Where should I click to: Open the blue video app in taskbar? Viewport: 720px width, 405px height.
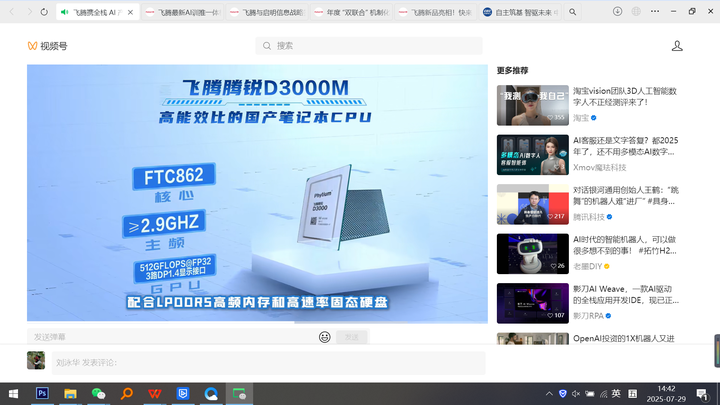183,394
